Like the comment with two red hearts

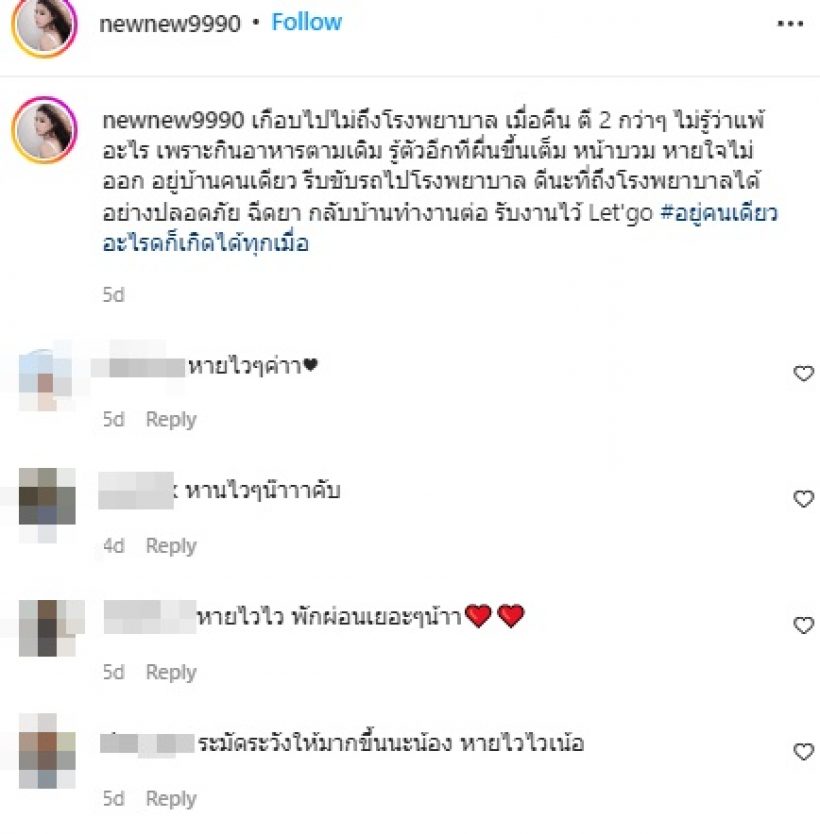pos(803,625)
